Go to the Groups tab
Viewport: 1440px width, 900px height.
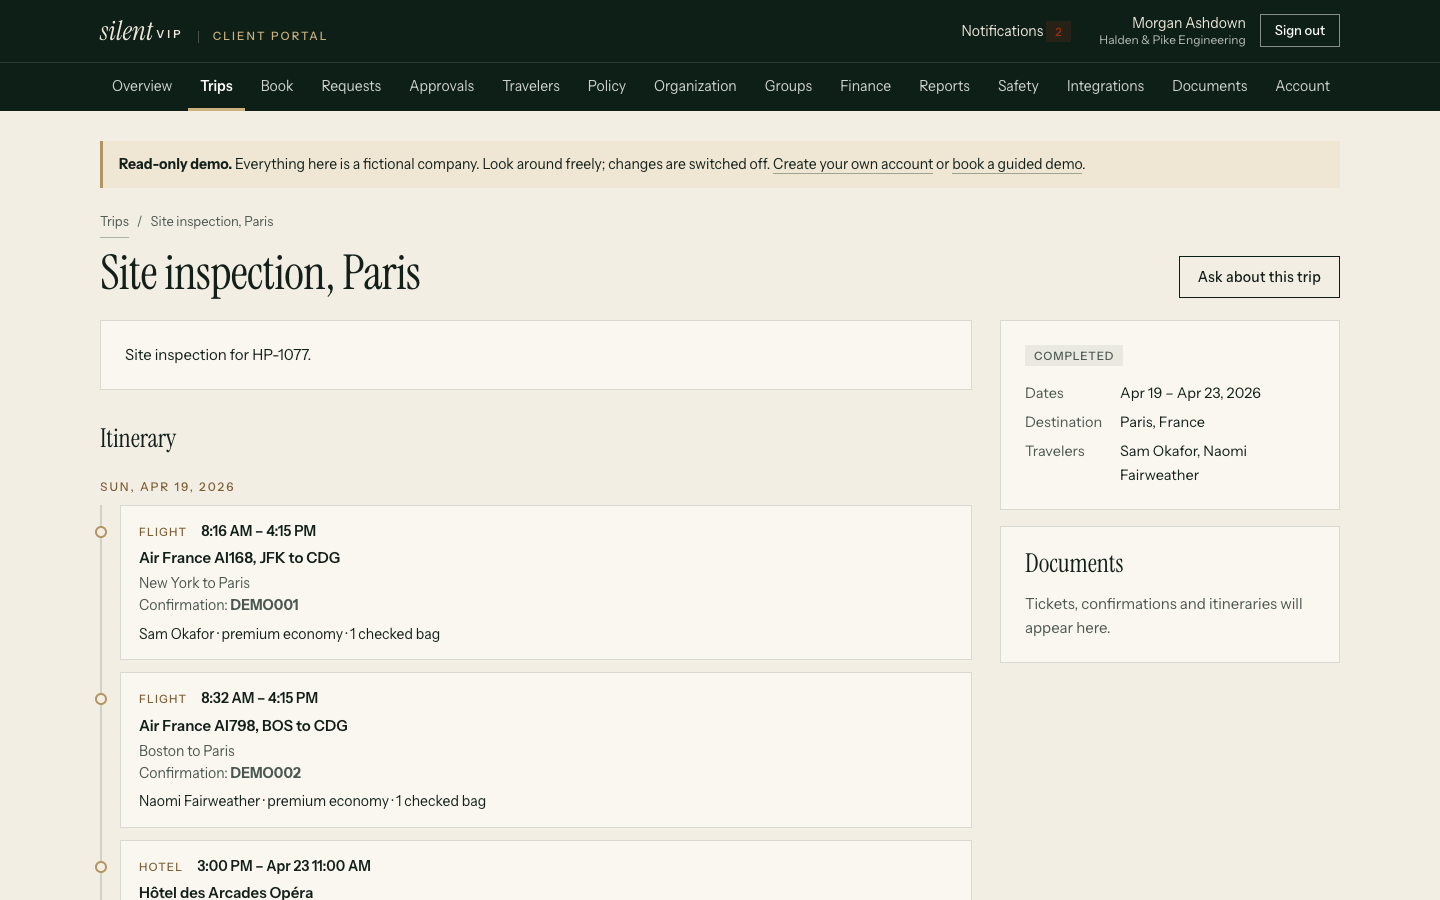tap(788, 86)
